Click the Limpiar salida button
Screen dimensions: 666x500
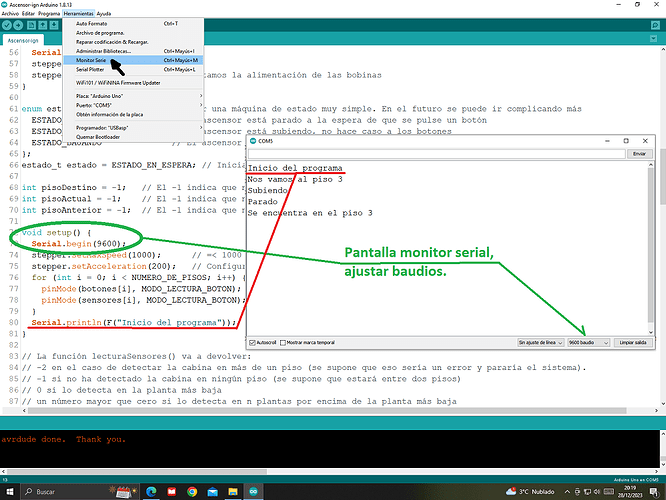point(633,342)
